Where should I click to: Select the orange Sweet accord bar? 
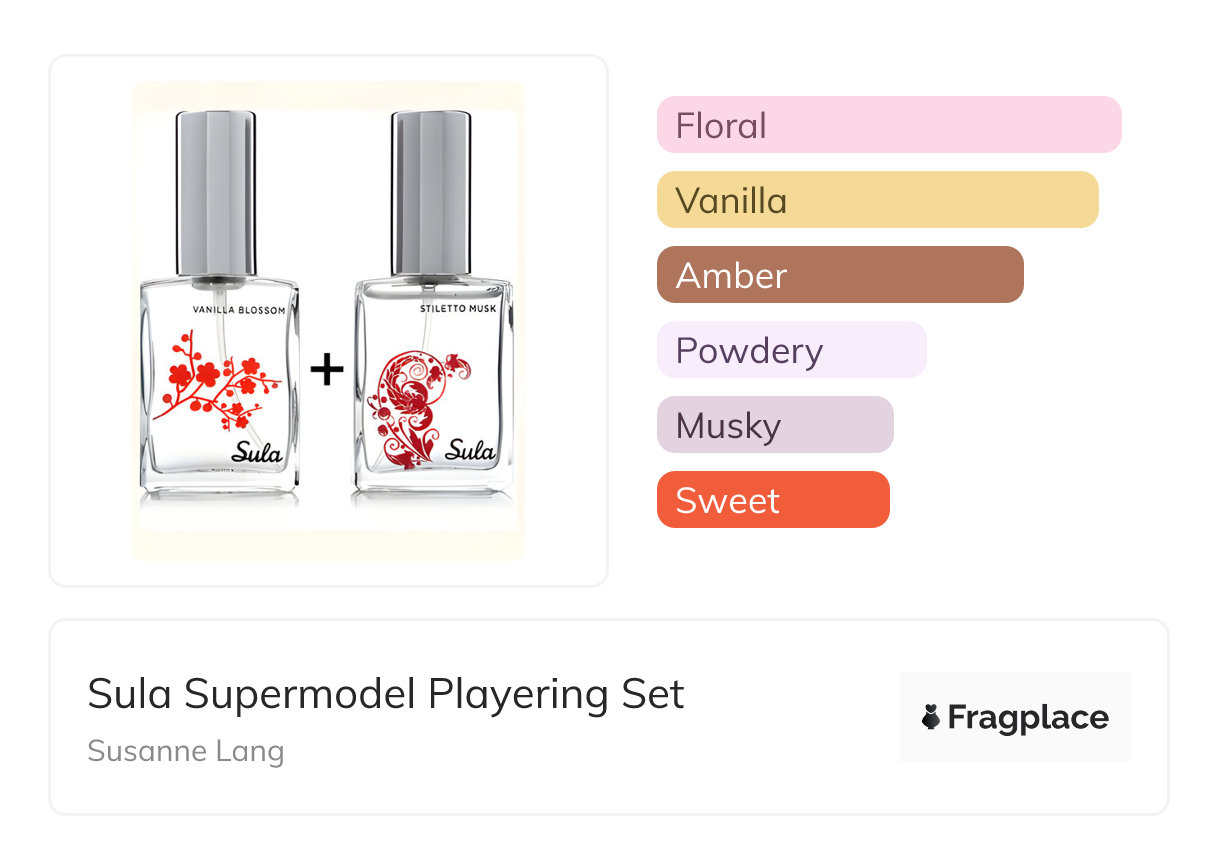tap(772, 500)
